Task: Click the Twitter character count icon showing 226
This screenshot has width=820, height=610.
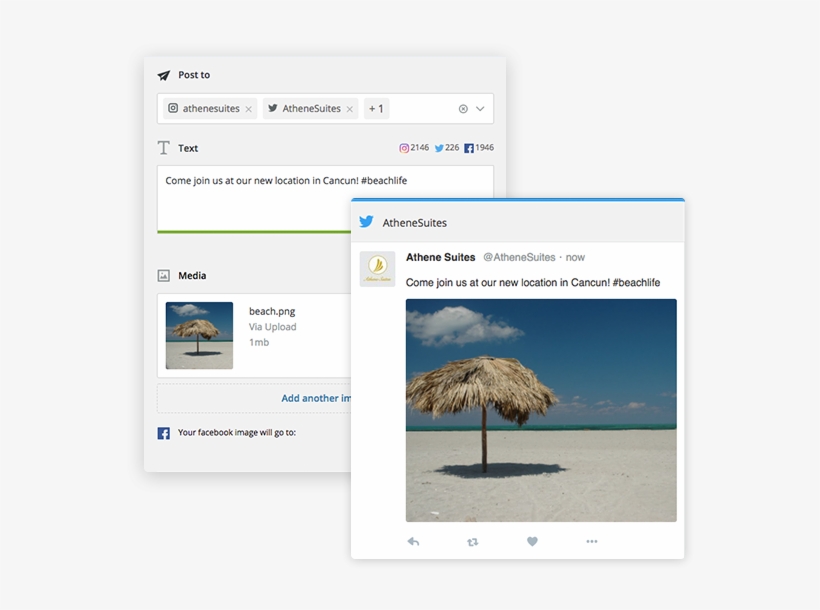Action: point(439,146)
